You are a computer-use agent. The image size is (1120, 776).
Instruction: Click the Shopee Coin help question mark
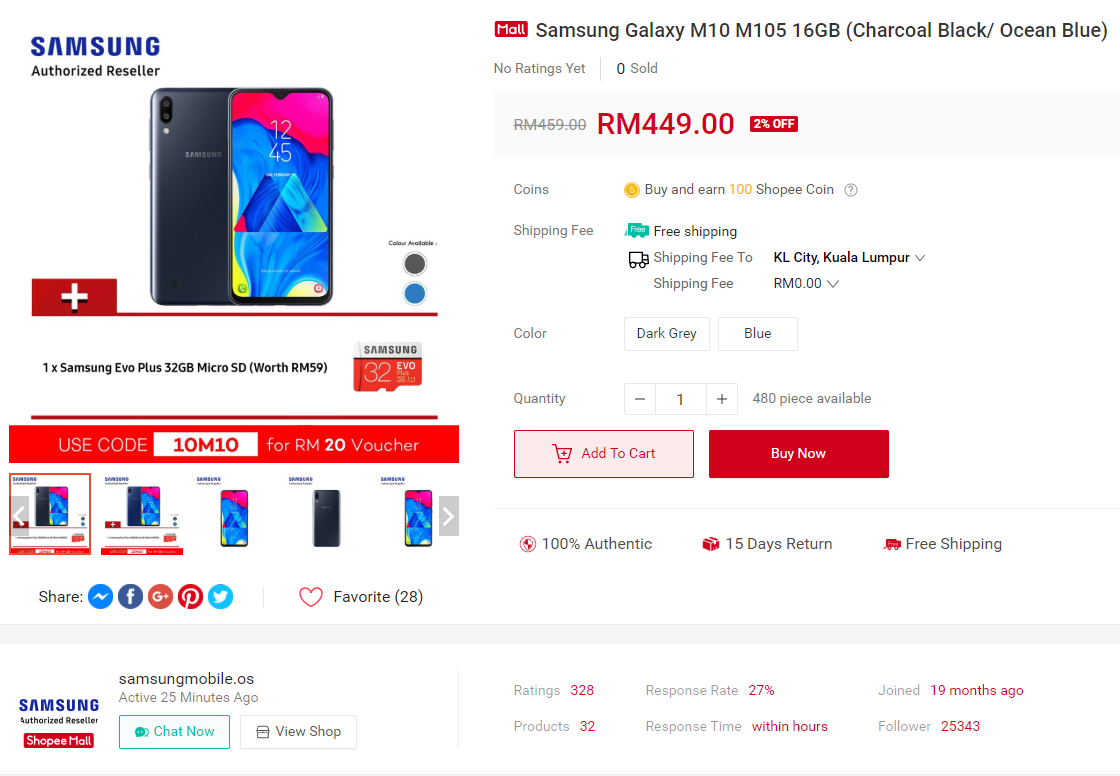coord(851,190)
